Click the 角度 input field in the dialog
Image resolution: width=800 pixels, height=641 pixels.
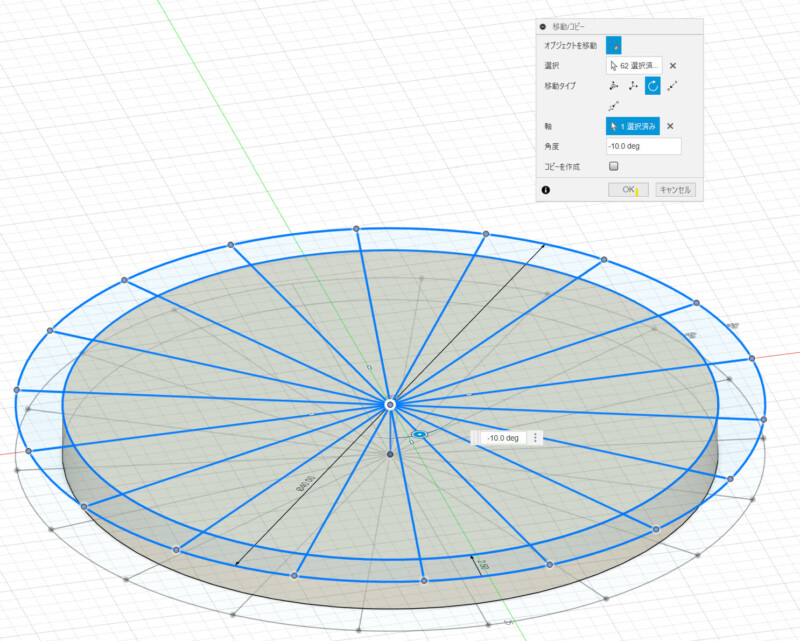643,146
